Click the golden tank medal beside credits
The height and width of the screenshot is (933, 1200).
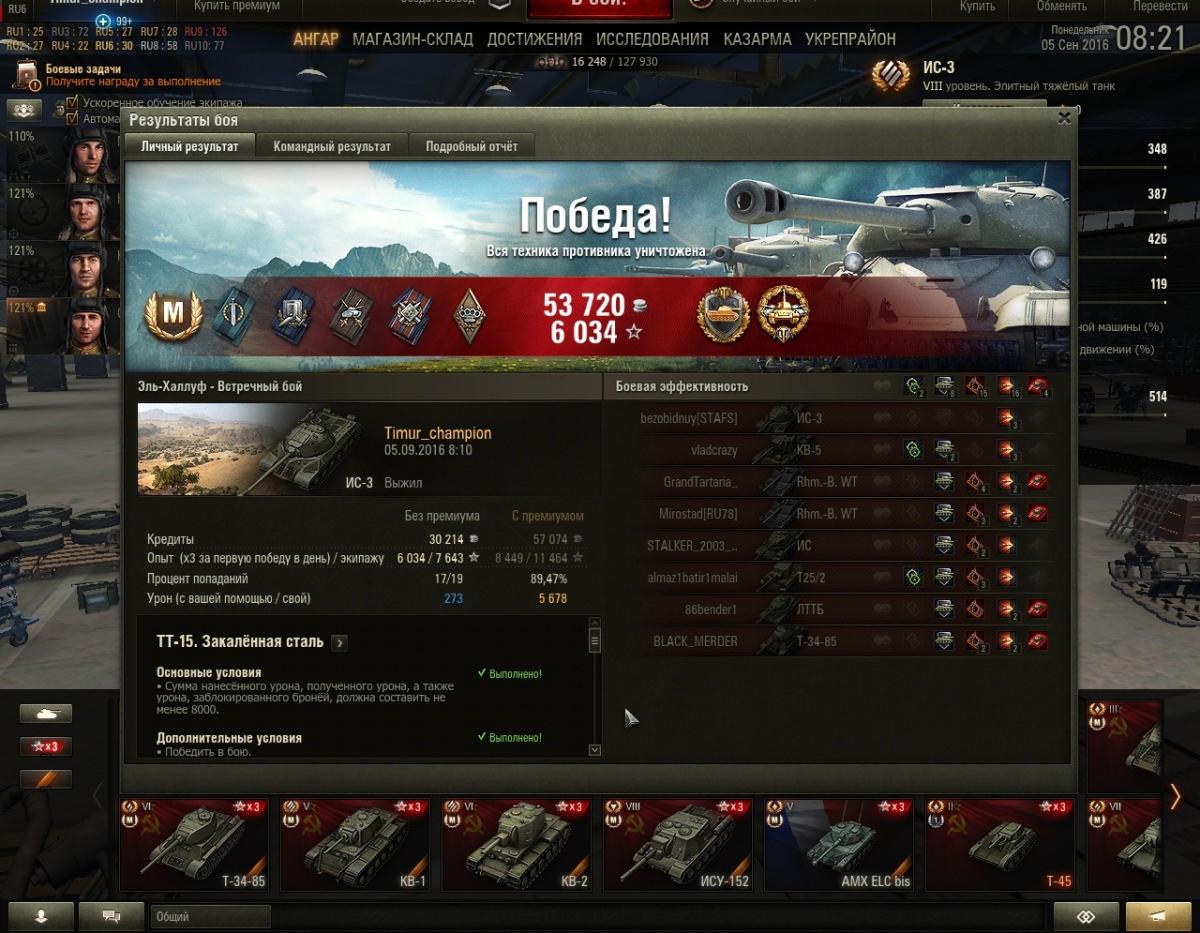722,313
